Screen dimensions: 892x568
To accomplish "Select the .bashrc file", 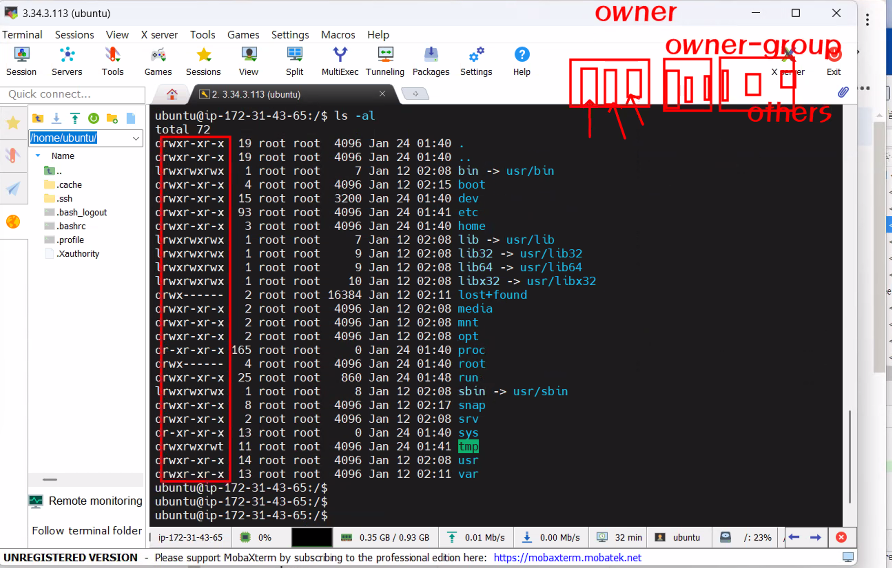I will 71,226.
